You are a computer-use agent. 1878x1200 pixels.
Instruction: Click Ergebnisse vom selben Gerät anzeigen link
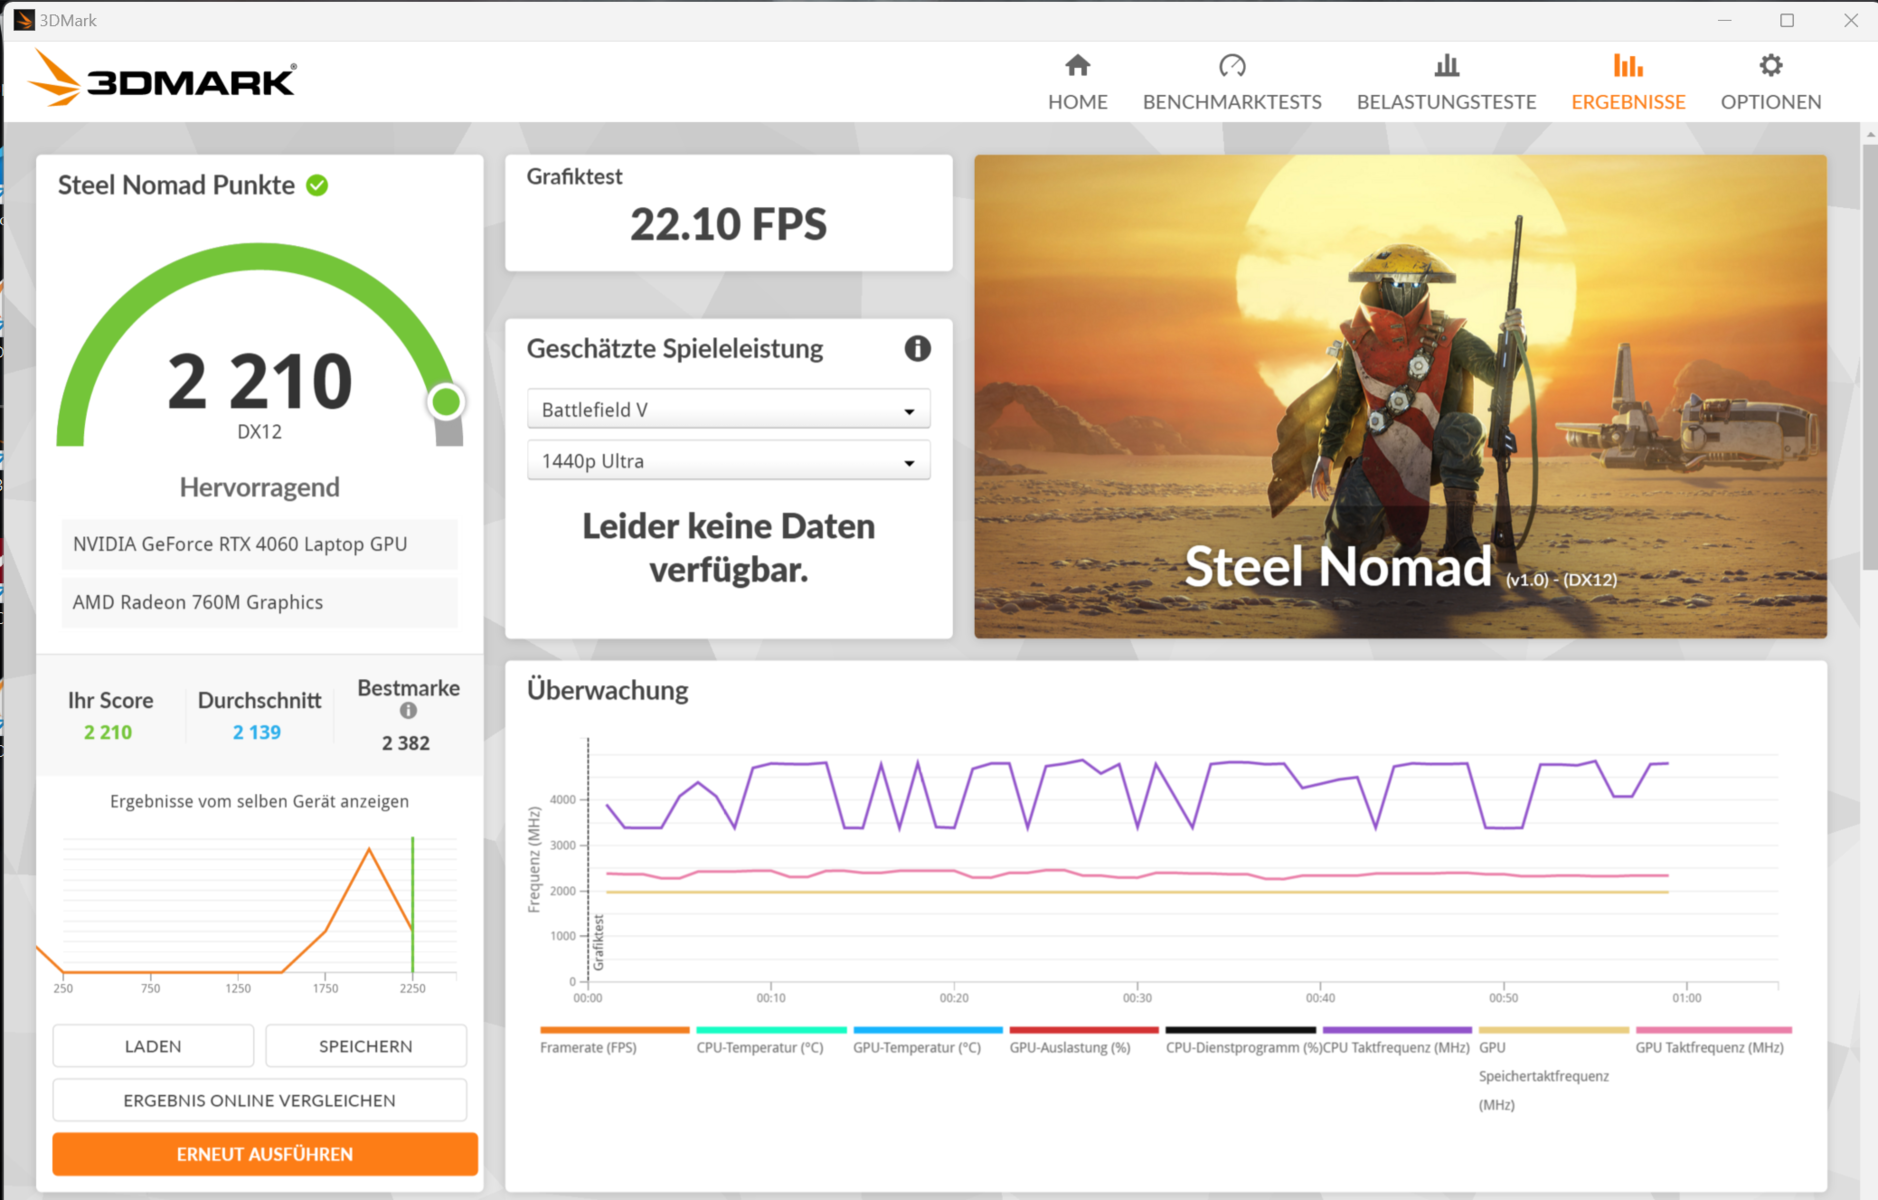[x=259, y=801]
